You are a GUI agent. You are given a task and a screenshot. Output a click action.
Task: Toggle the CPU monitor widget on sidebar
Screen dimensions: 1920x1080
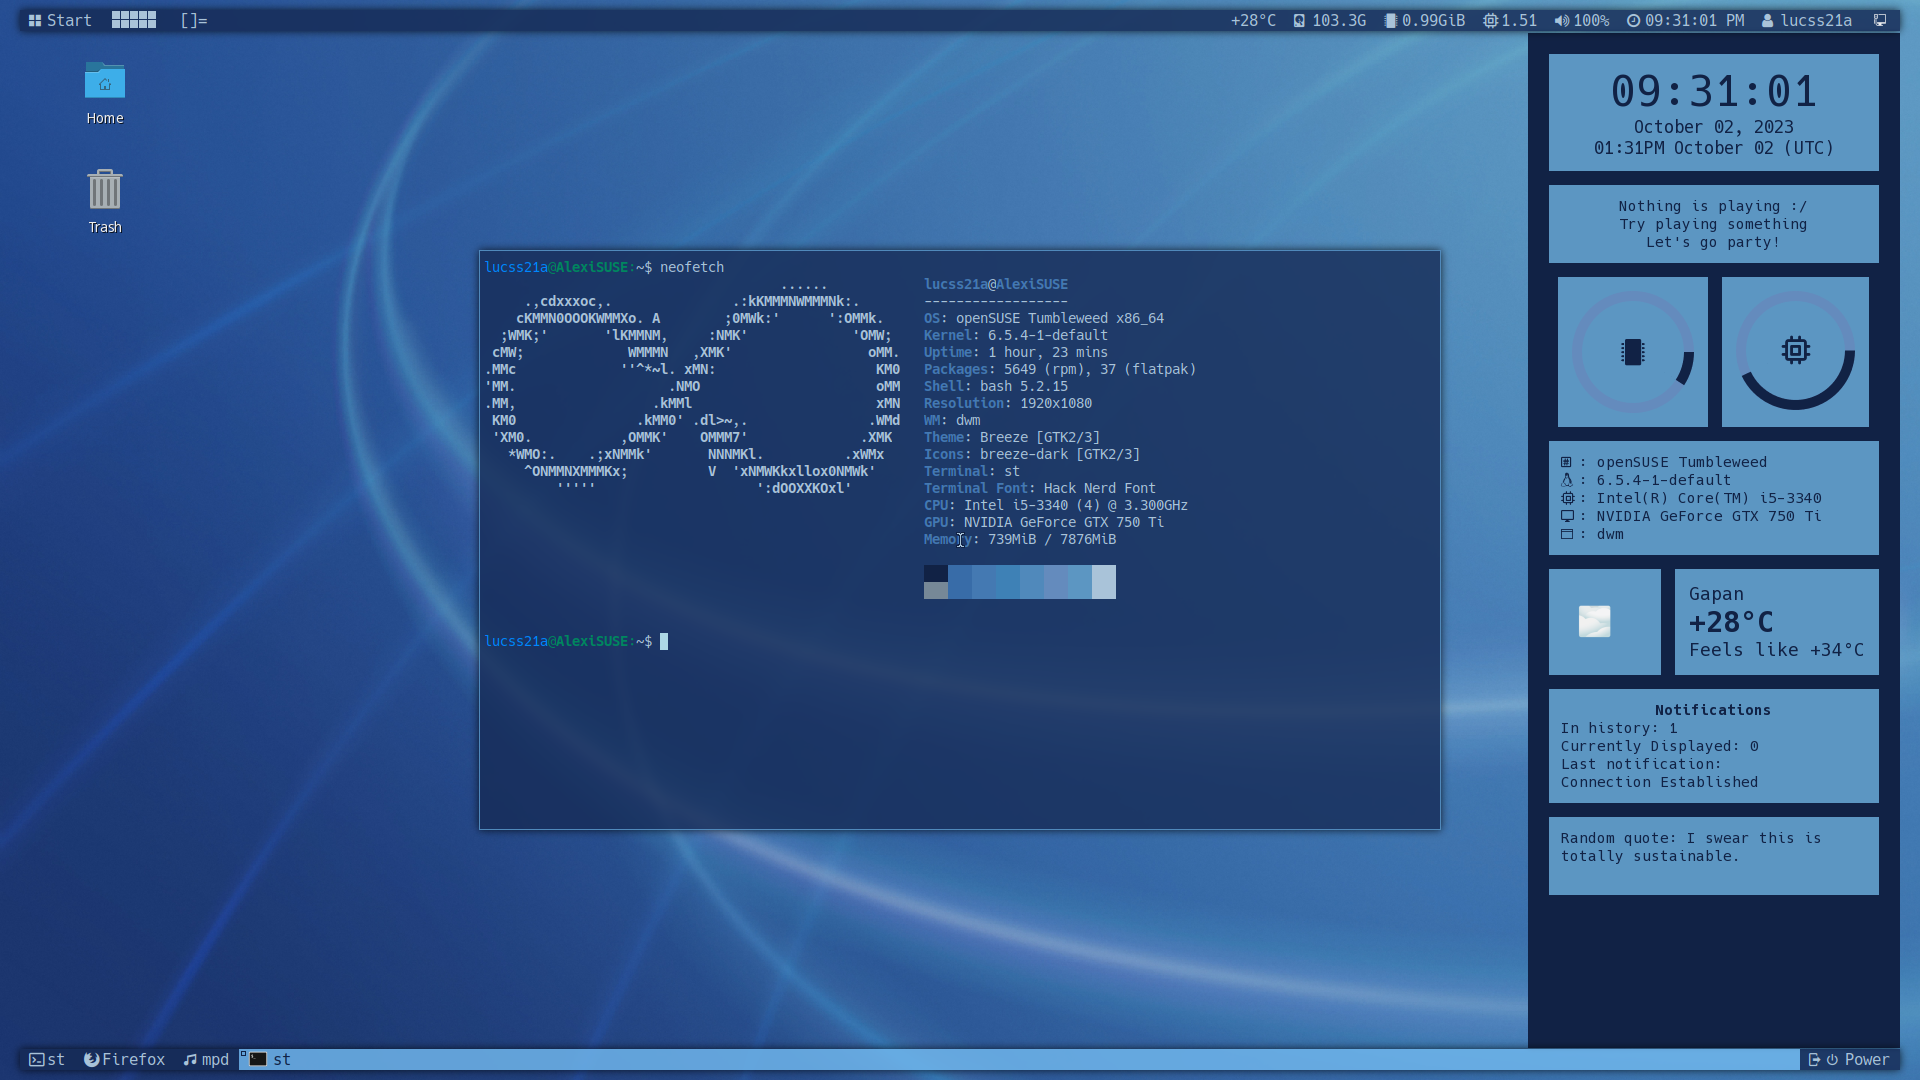point(1796,351)
